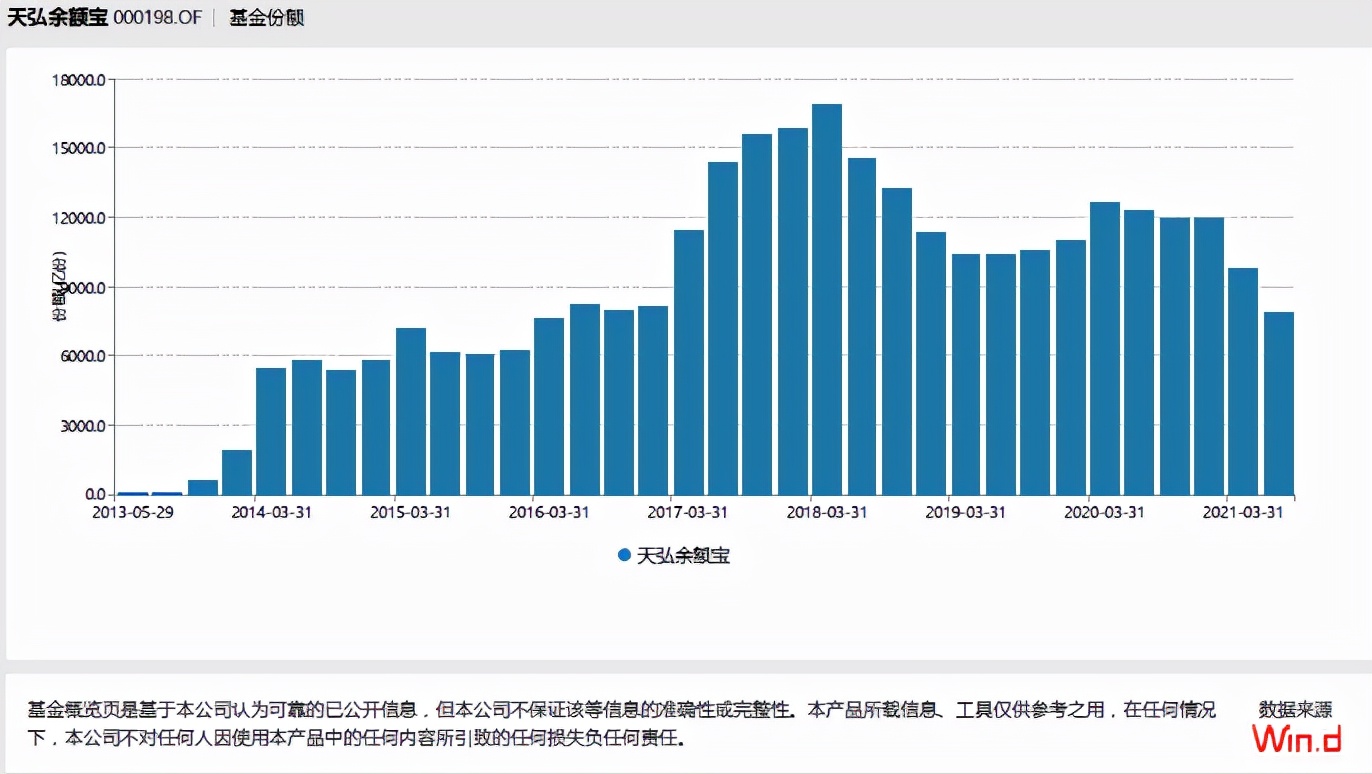Click the 18000.0 y-axis label
1372x774 pixels.
[79, 79]
